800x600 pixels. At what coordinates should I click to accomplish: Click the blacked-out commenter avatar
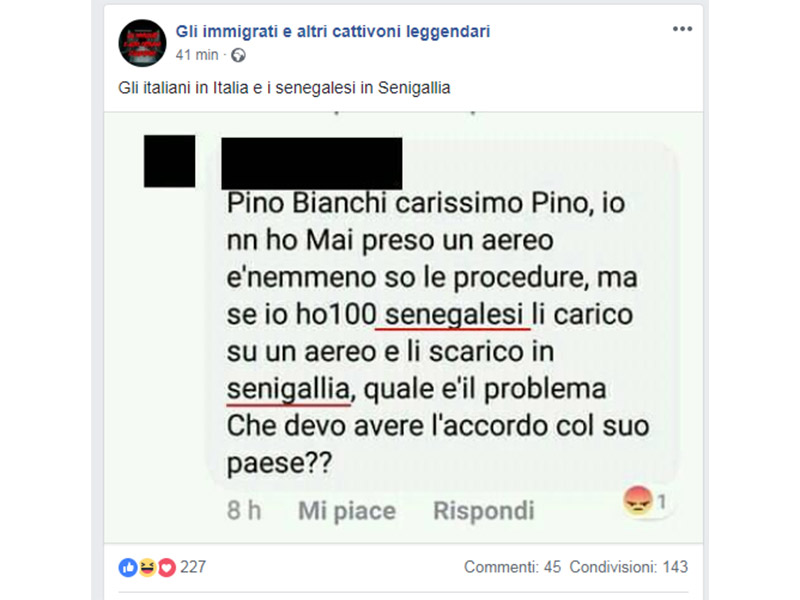[169, 161]
